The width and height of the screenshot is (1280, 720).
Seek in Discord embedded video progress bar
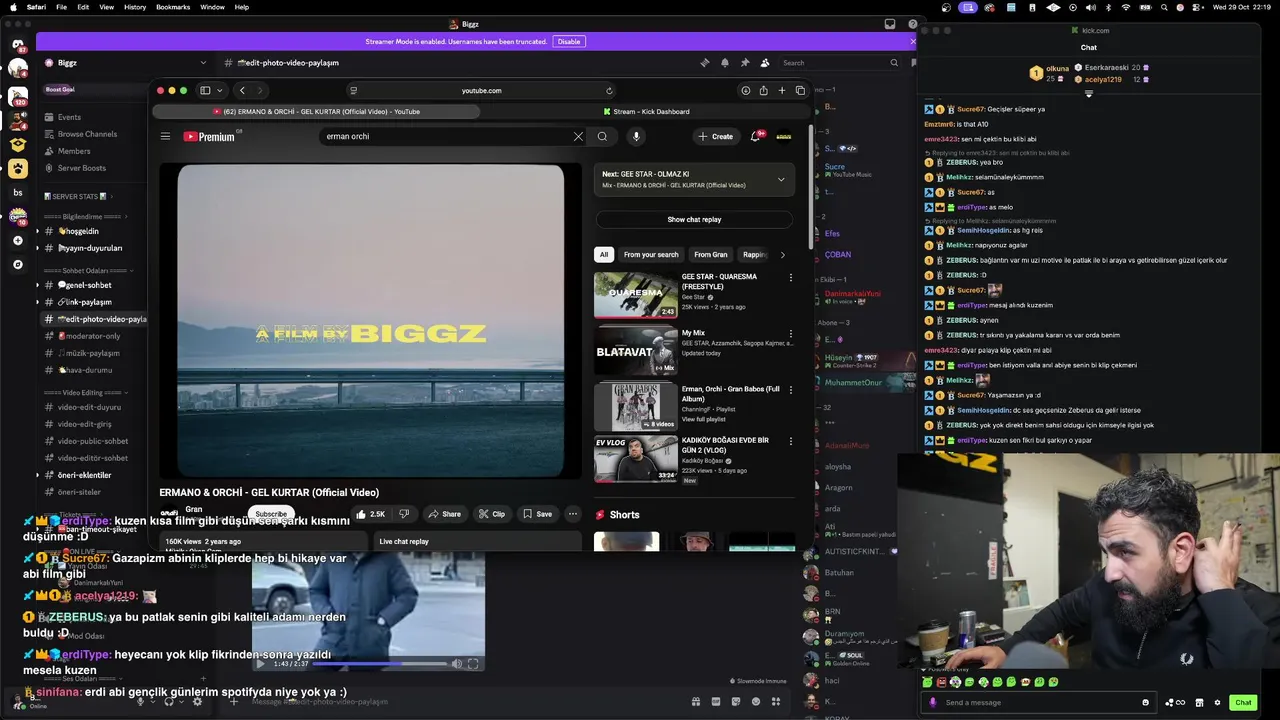tap(379, 663)
